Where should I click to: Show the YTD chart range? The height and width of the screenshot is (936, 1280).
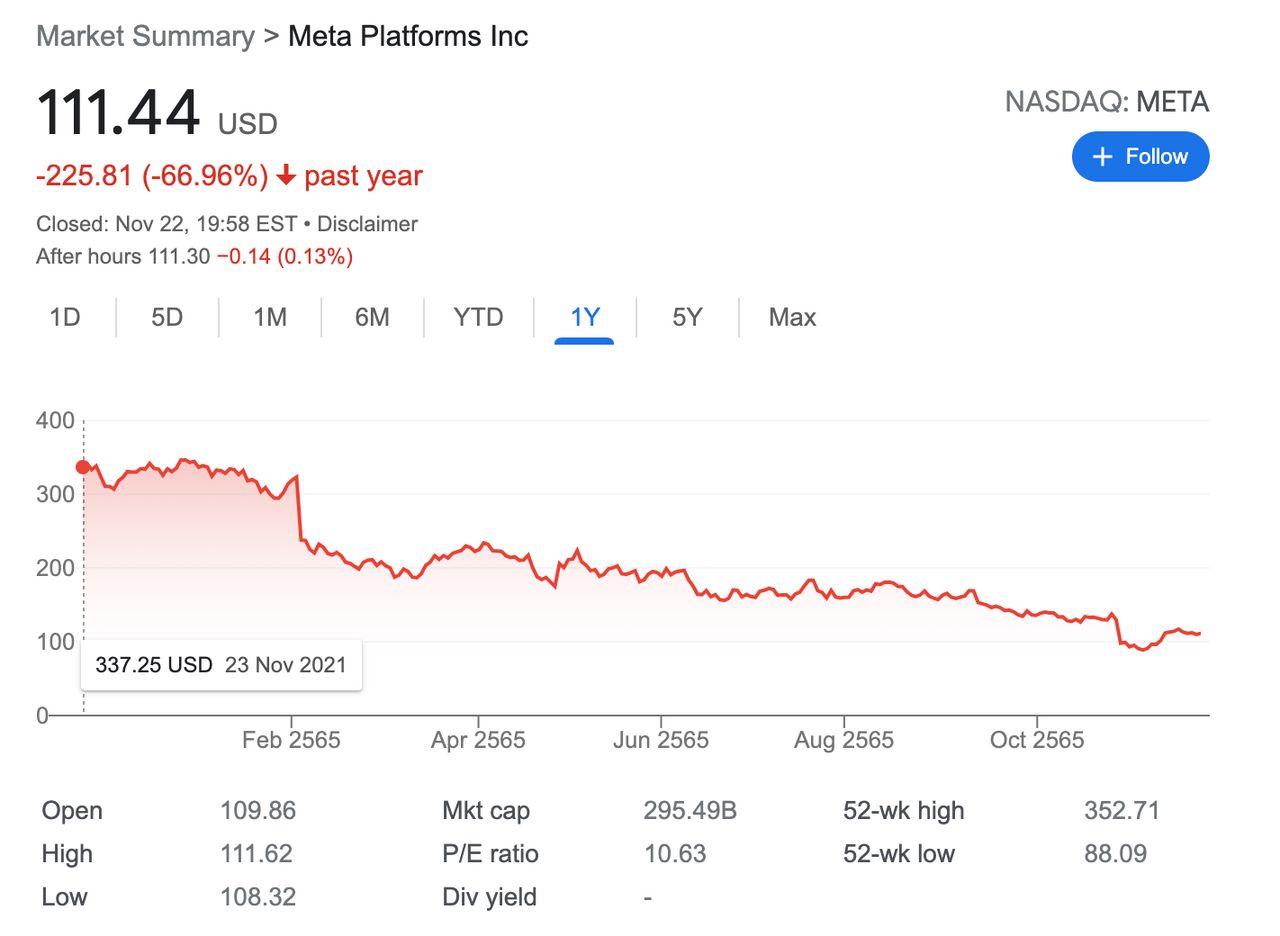pos(478,318)
